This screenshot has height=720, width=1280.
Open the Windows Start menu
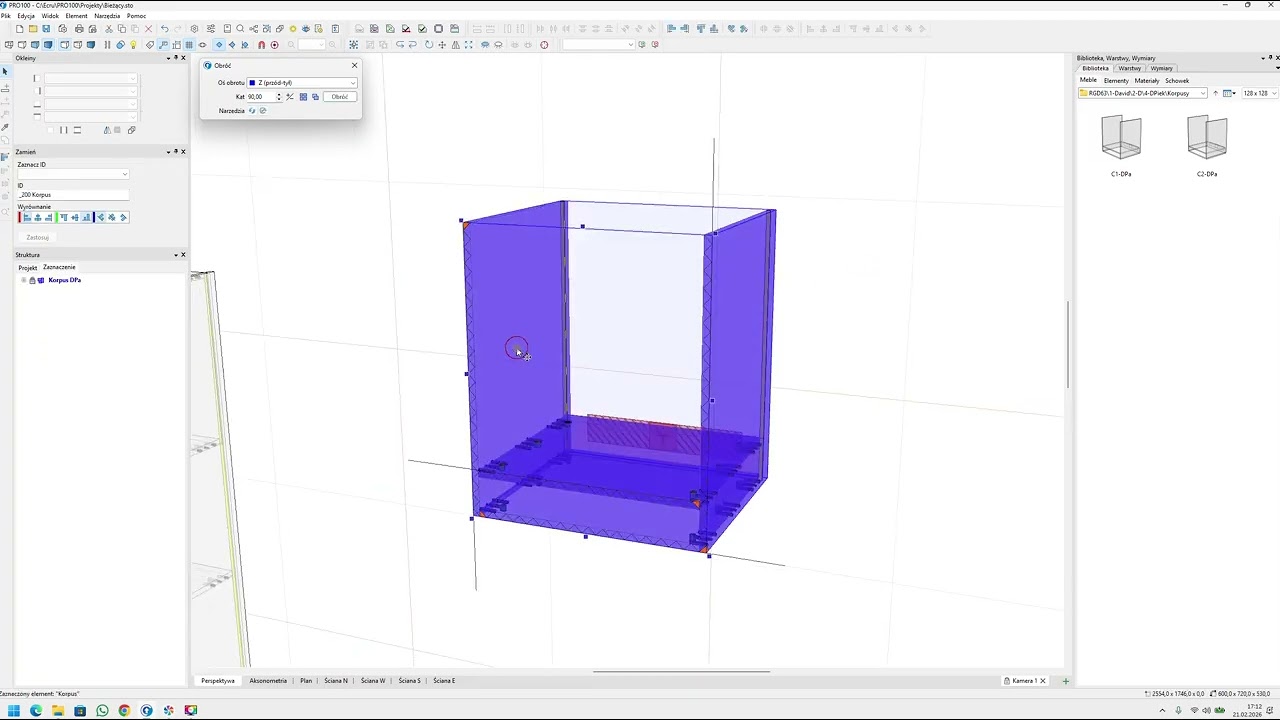coord(14,711)
